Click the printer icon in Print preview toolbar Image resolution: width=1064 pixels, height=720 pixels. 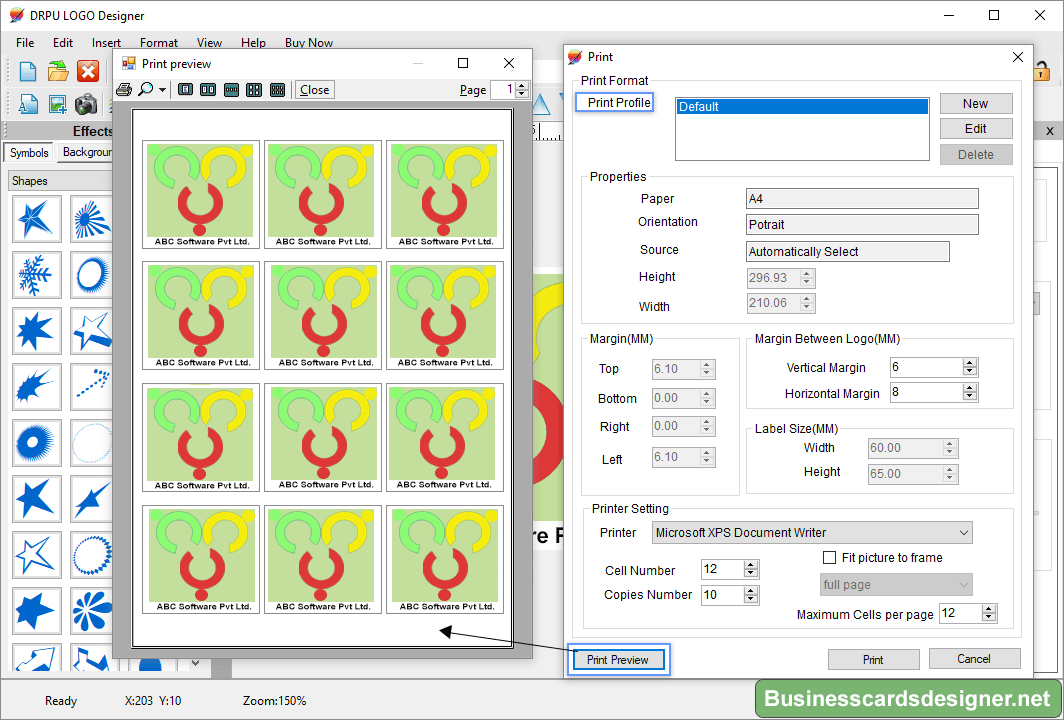[x=124, y=90]
